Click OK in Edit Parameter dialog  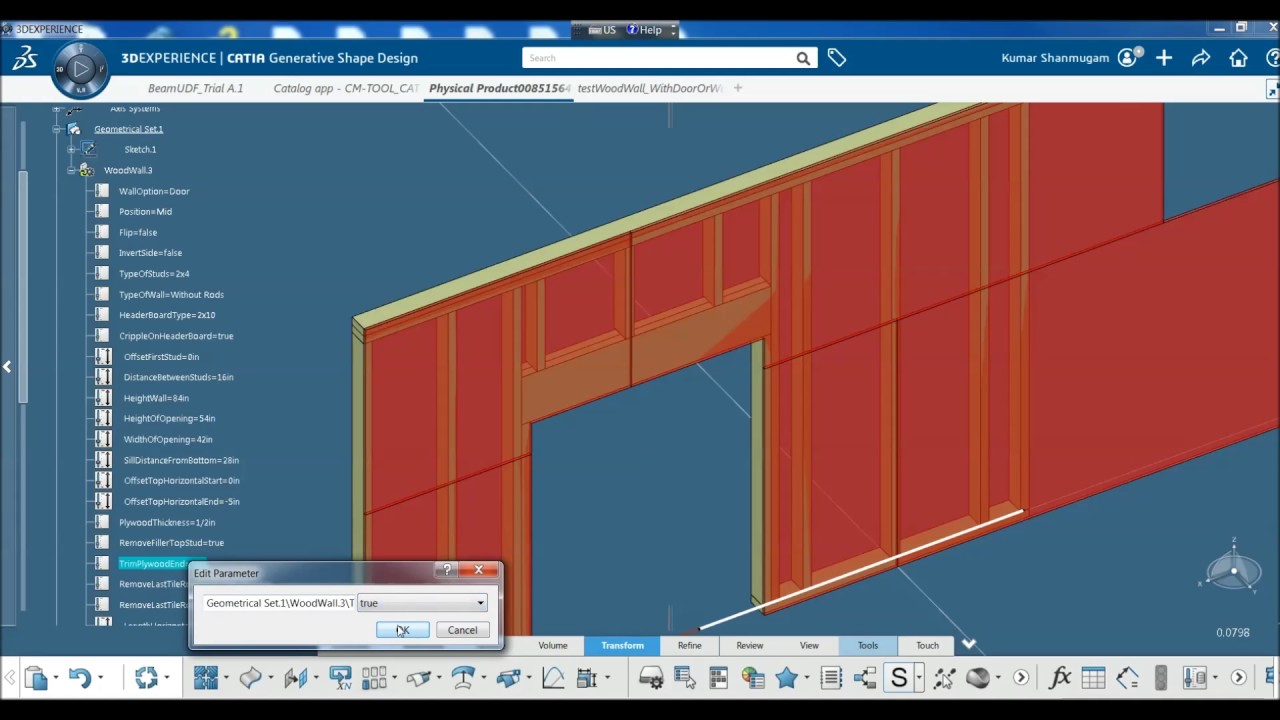point(402,630)
